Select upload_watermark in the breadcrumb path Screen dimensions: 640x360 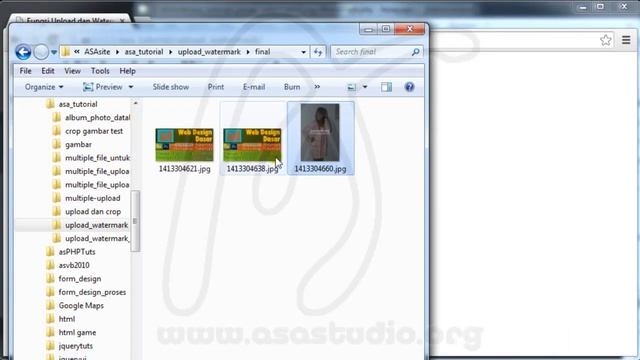click(209, 52)
